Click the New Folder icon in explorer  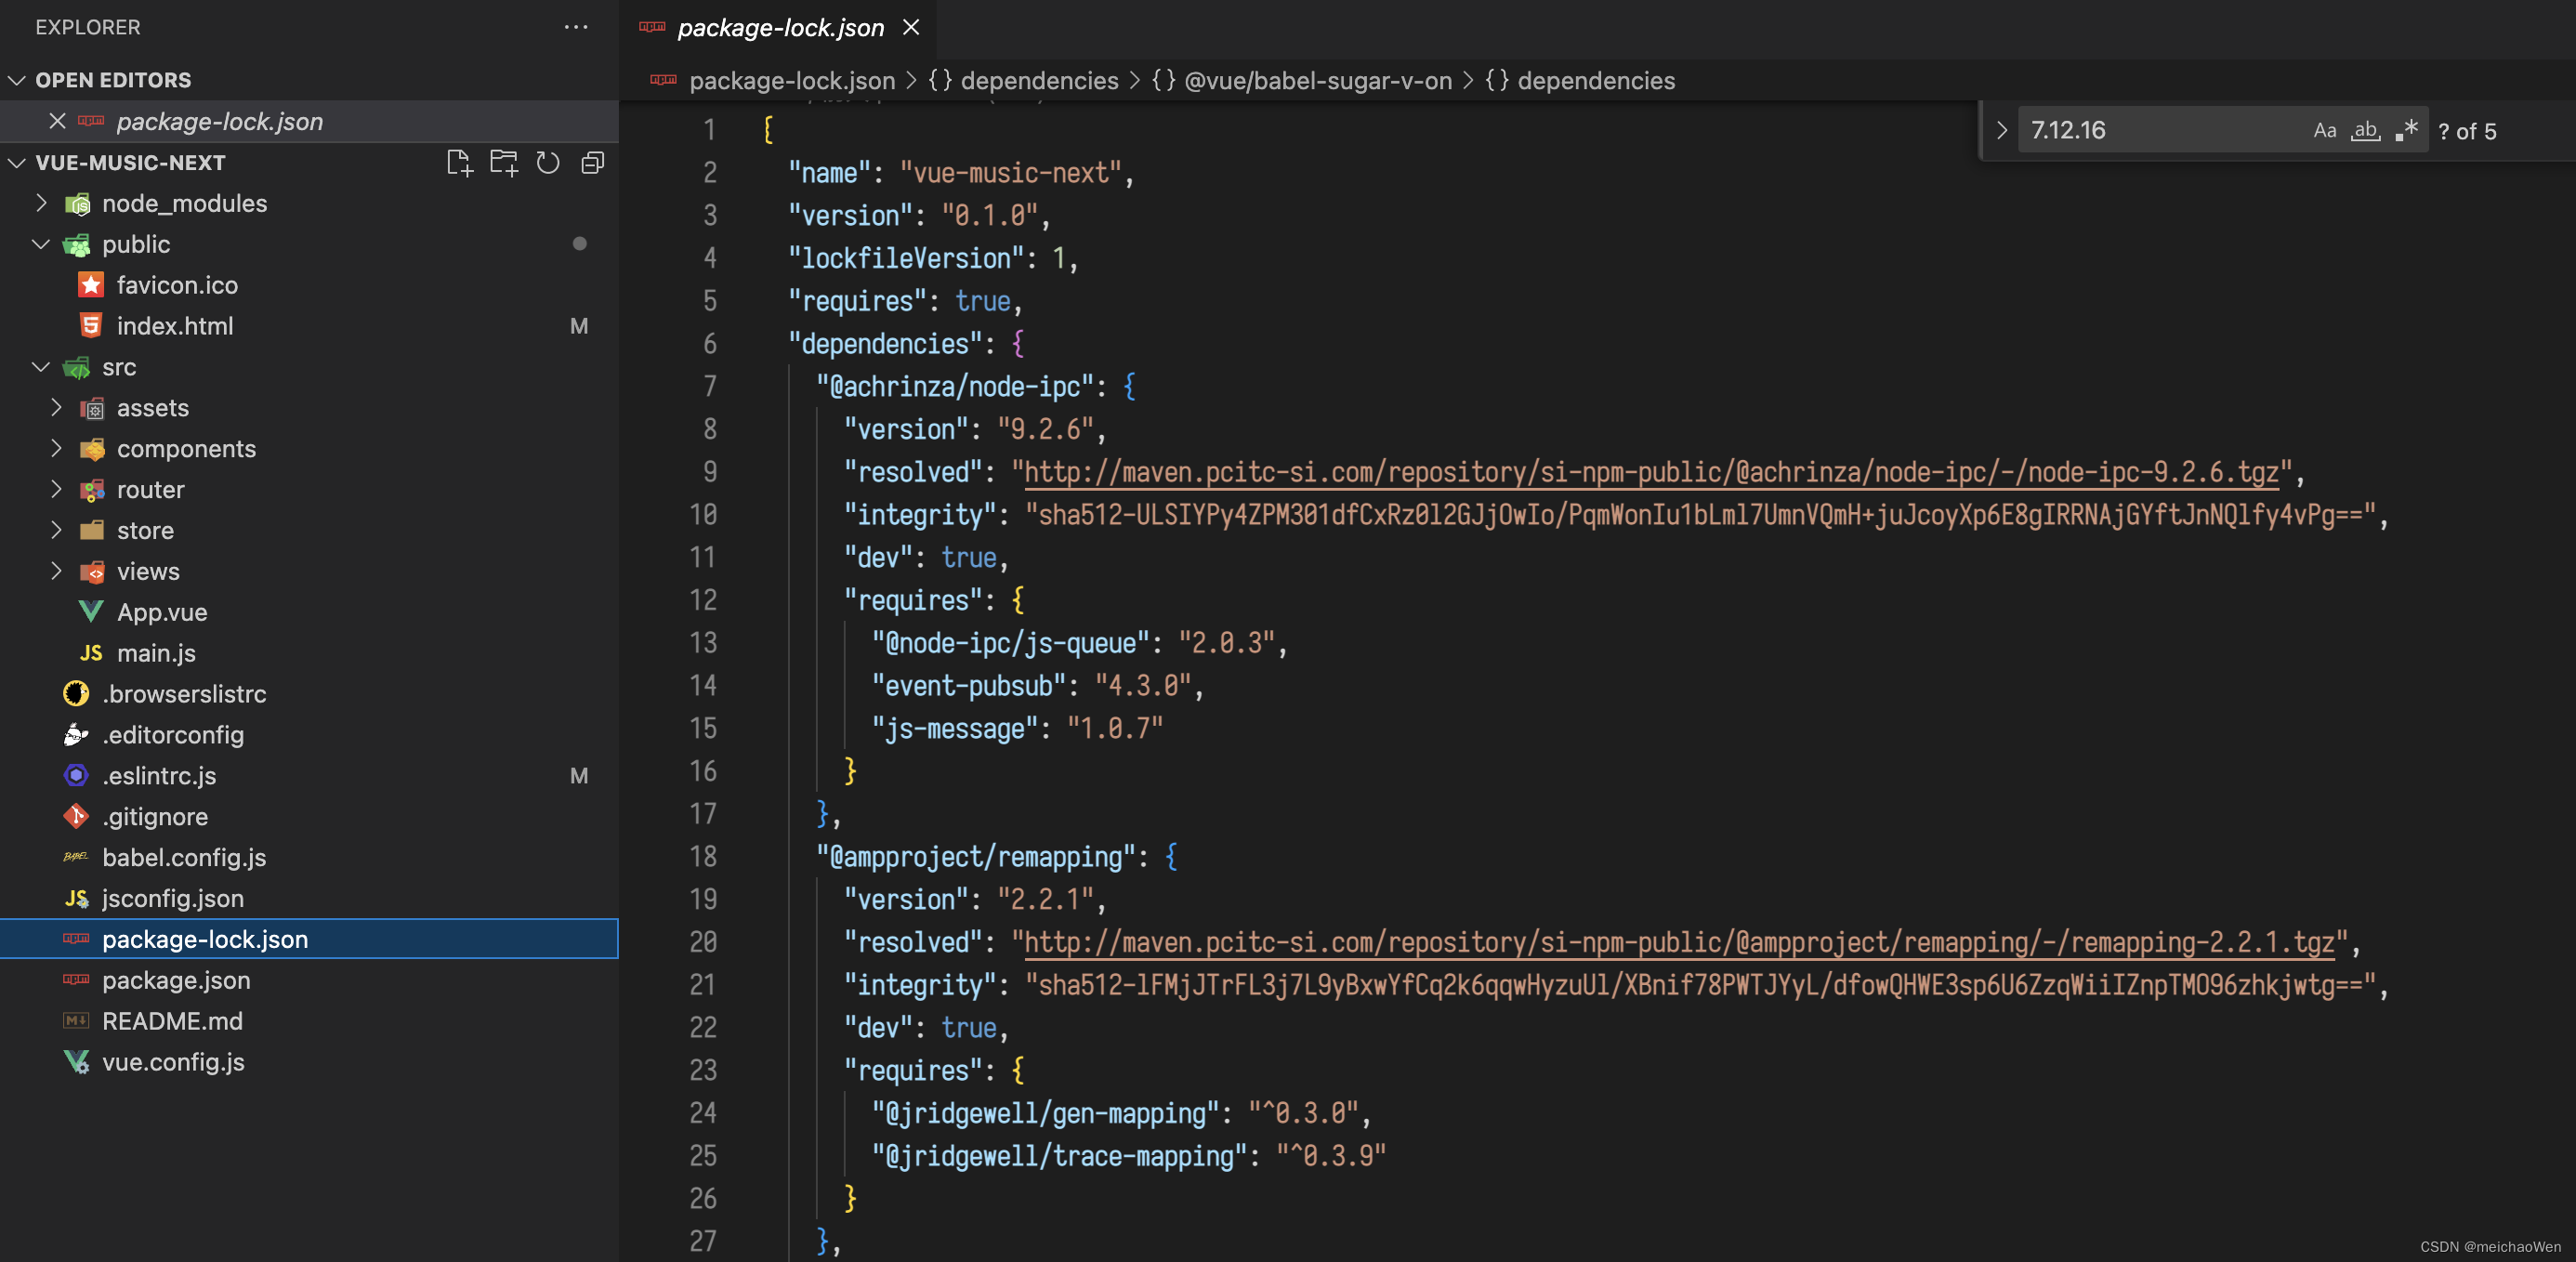point(503,163)
